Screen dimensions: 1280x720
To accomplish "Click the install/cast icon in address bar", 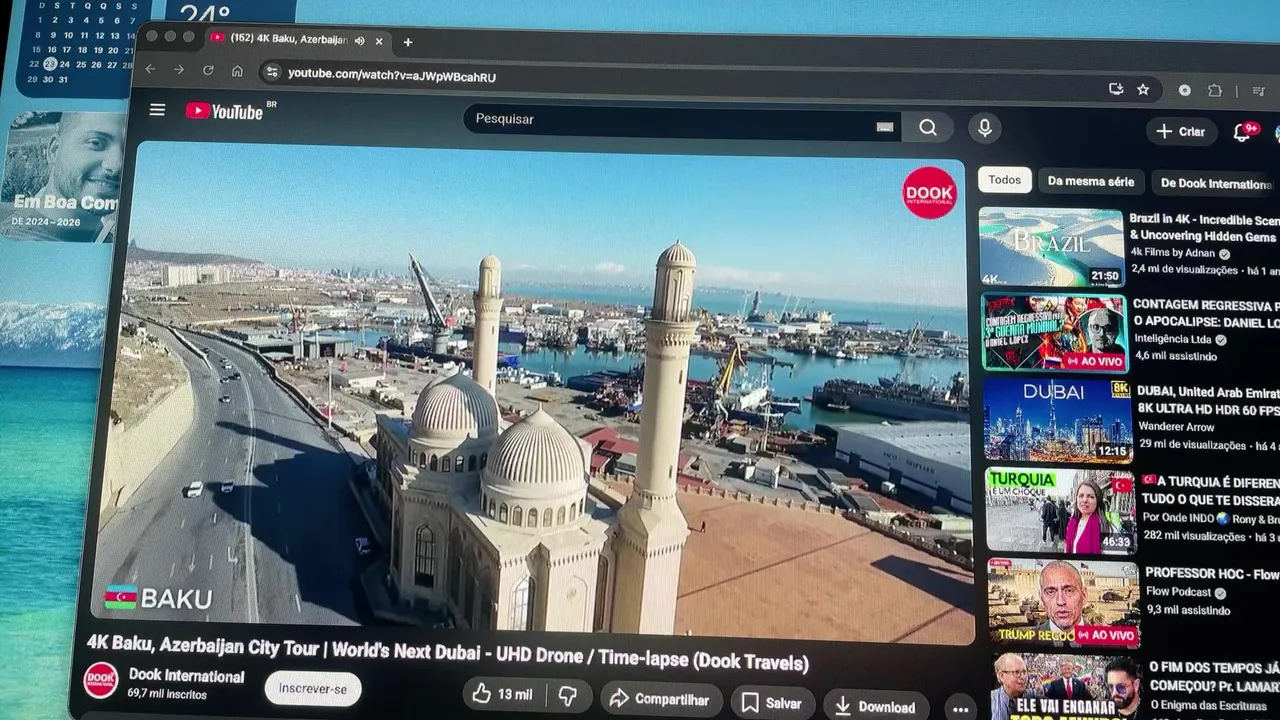I will point(1116,89).
